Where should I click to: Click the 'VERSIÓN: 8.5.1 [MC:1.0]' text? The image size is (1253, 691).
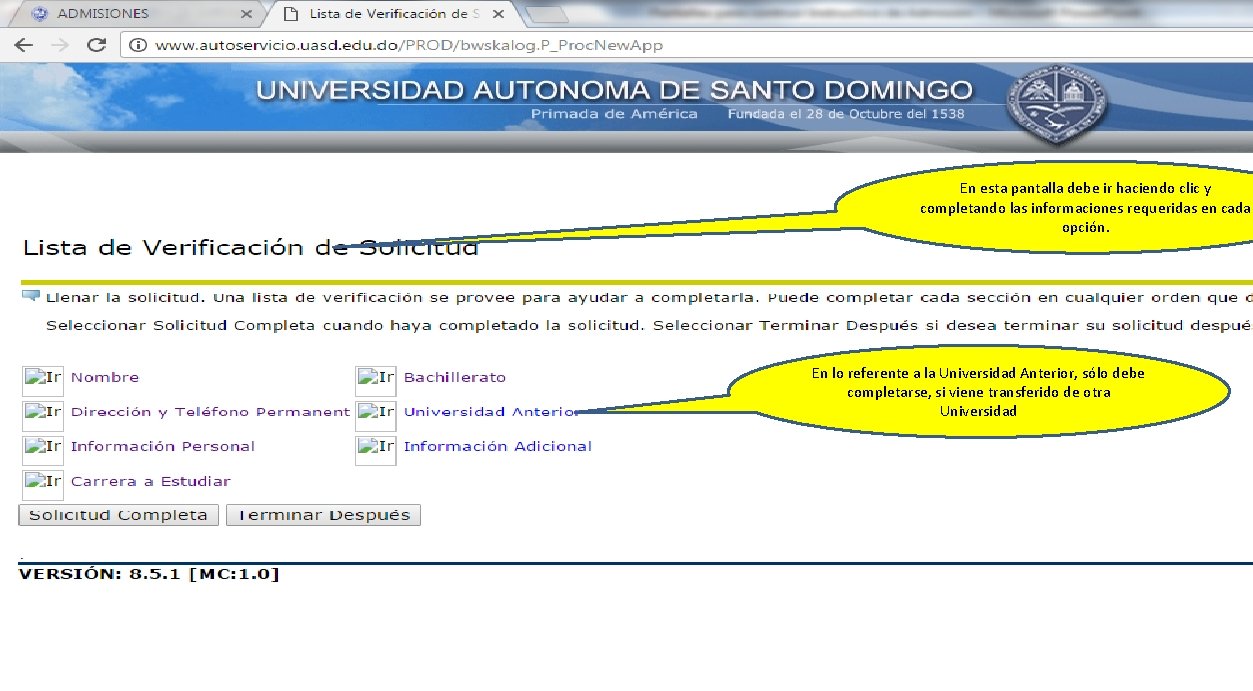[149, 574]
